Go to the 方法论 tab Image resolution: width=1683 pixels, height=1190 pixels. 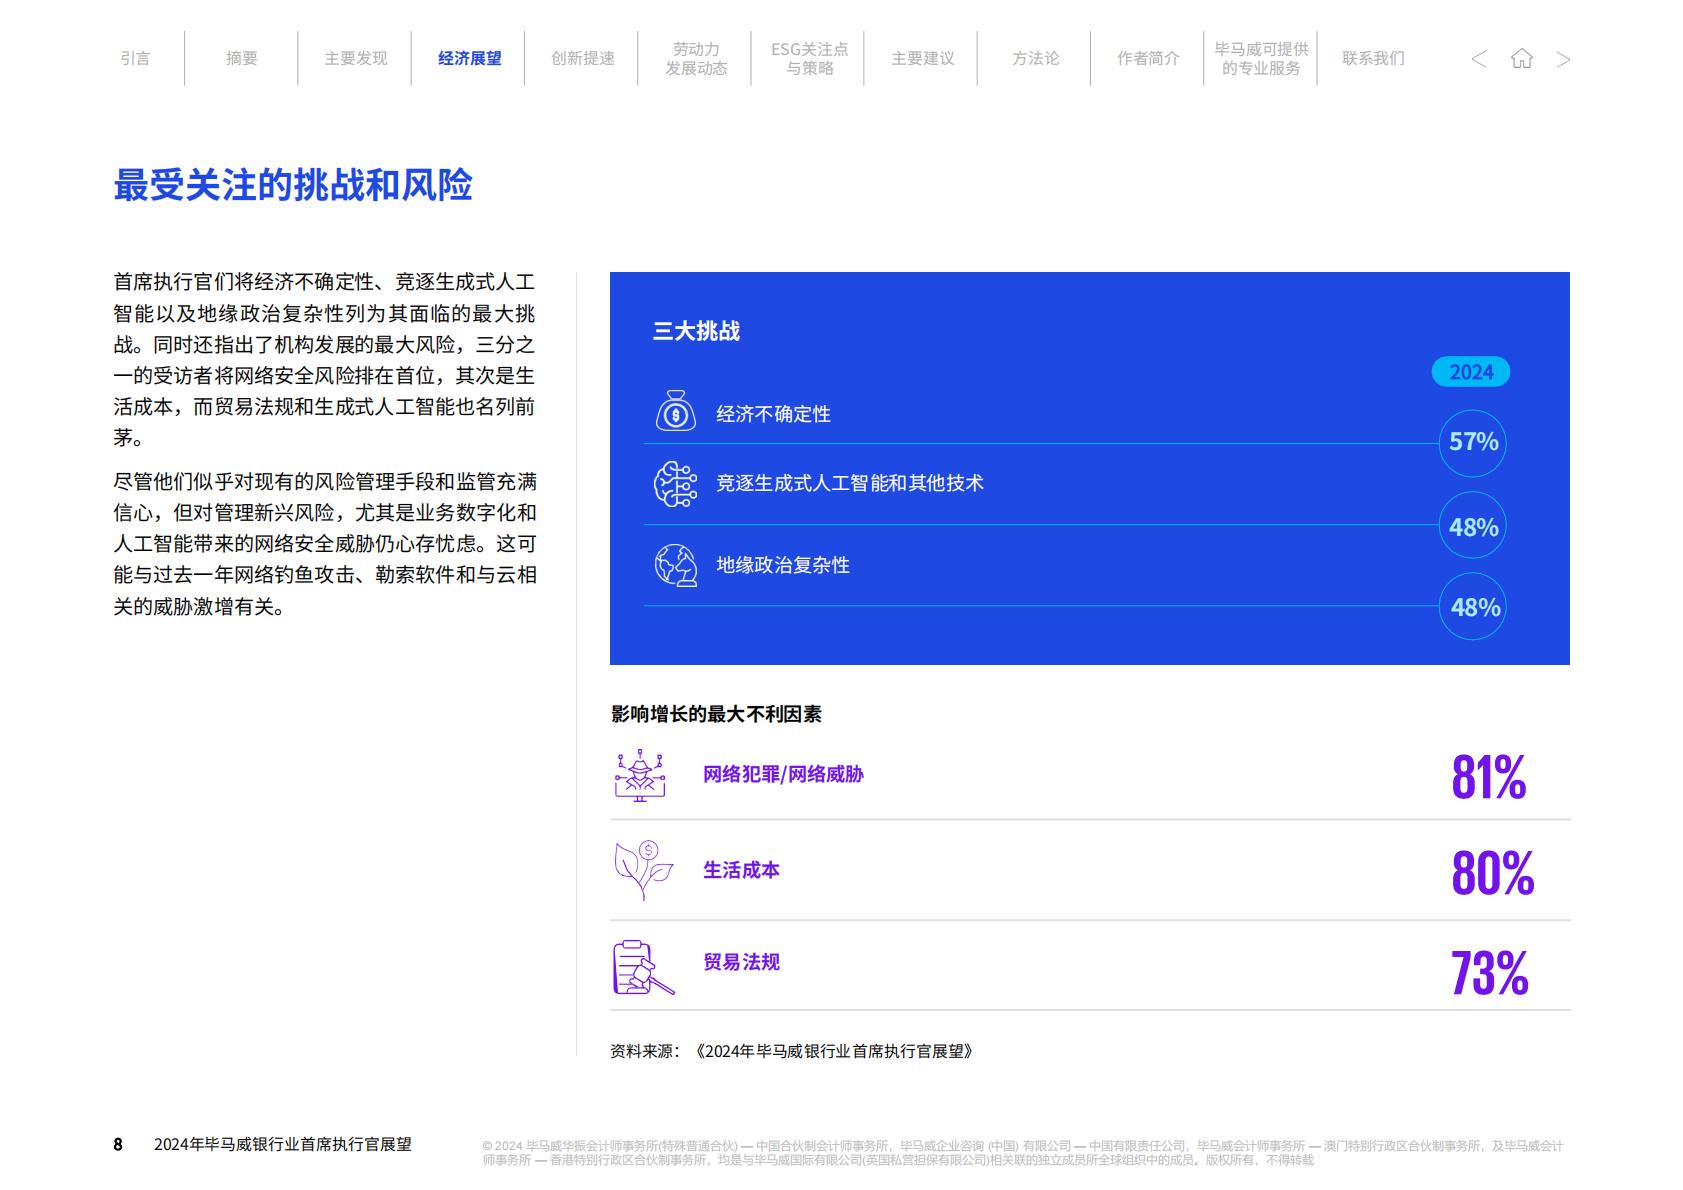click(x=1035, y=58)
